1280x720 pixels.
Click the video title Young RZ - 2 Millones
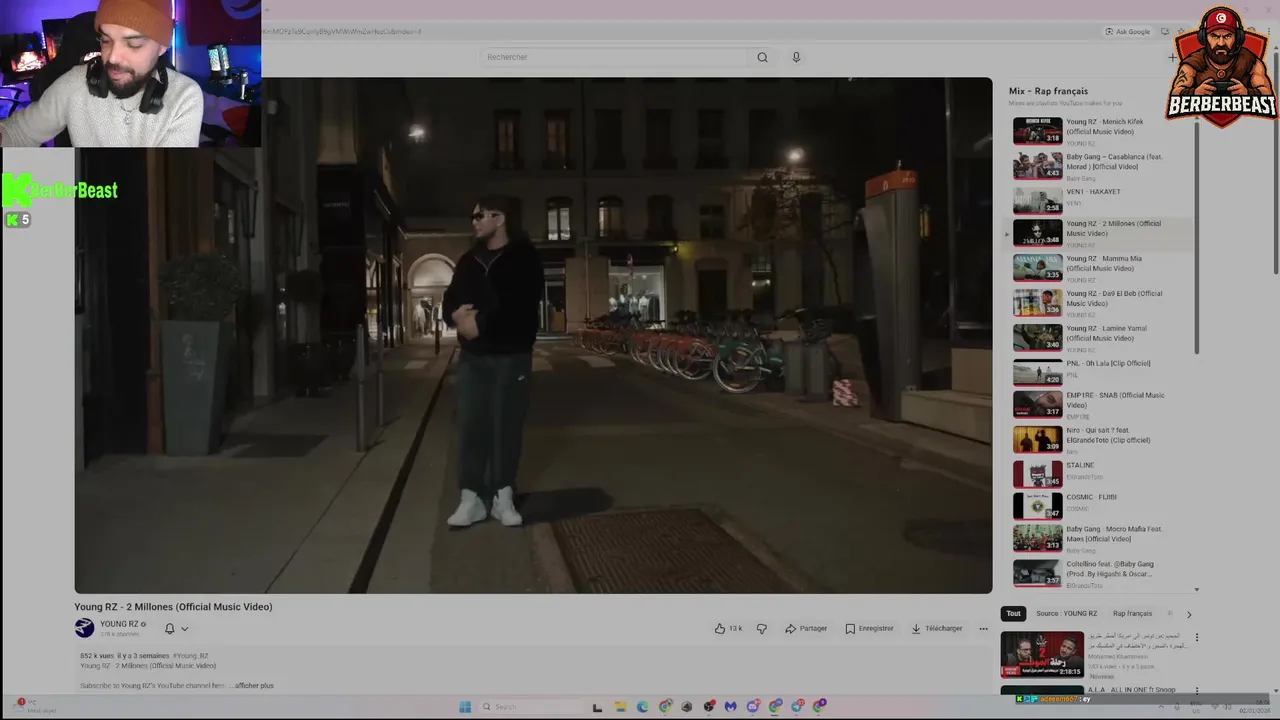pyautogui.click(x=173, y=607)
